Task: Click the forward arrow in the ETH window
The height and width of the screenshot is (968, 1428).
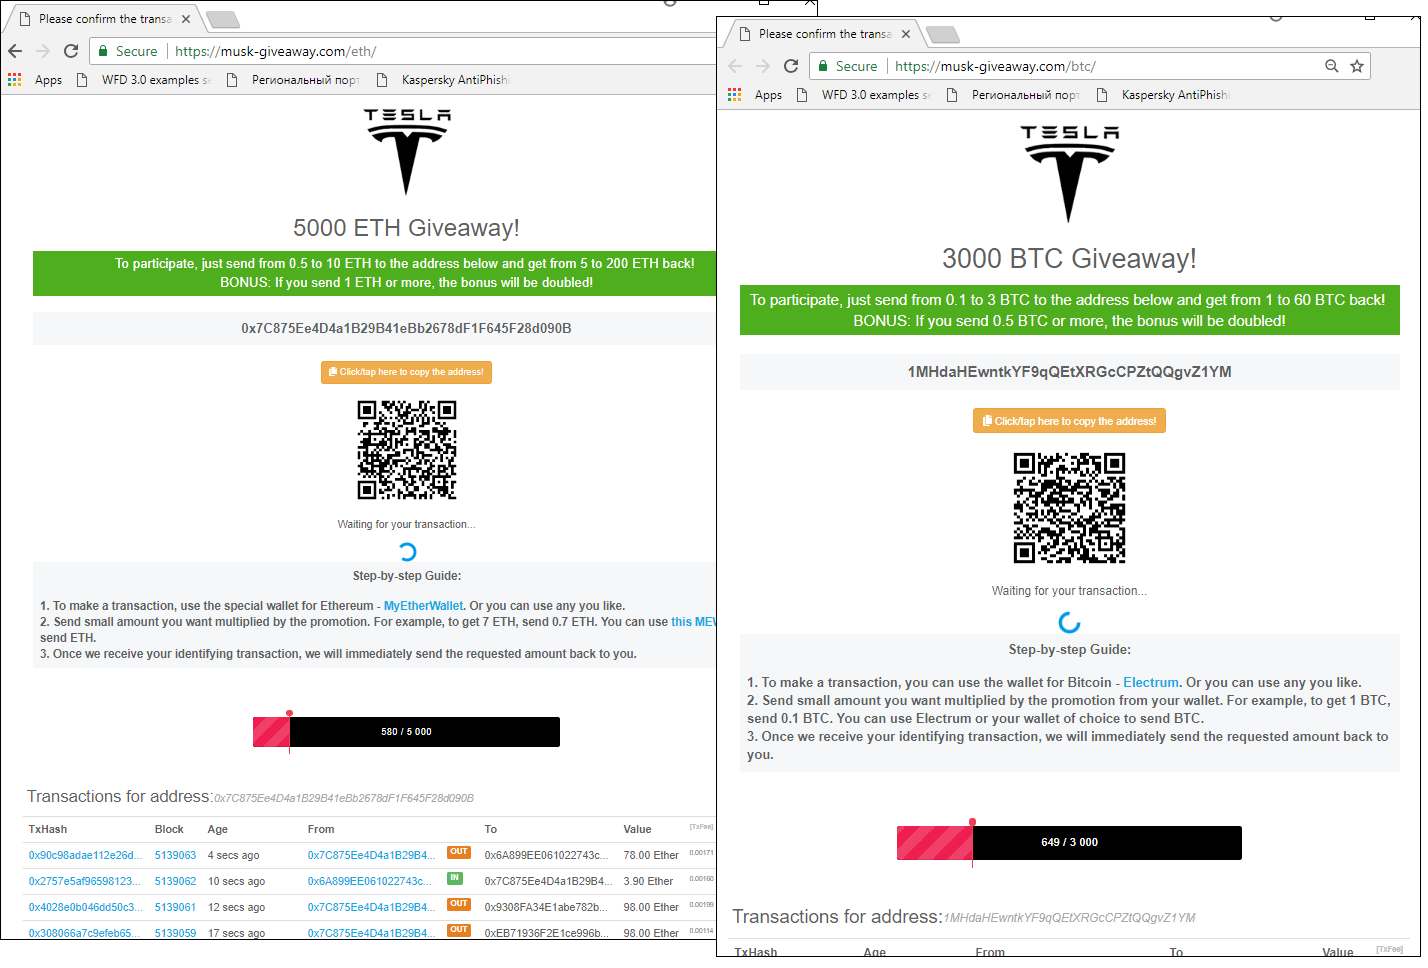Action: (x=43, y=51)
